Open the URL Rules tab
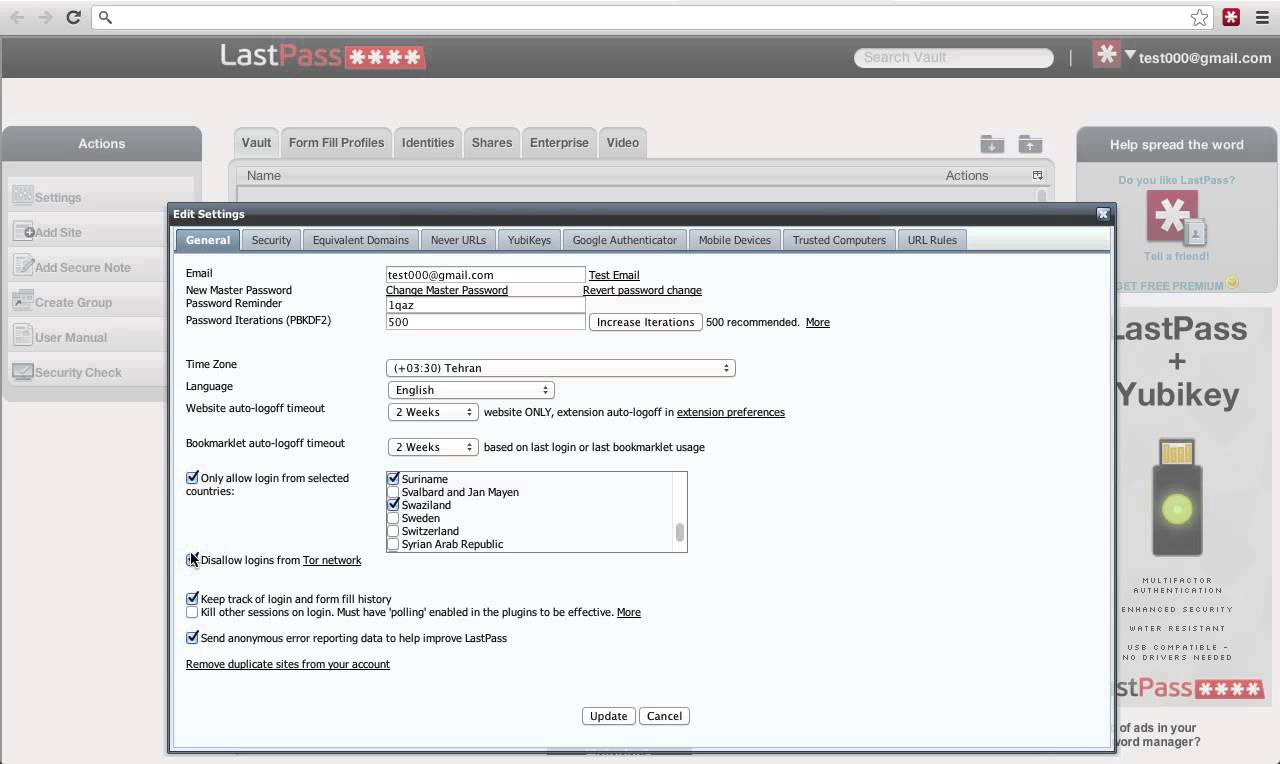 point(932,240)
